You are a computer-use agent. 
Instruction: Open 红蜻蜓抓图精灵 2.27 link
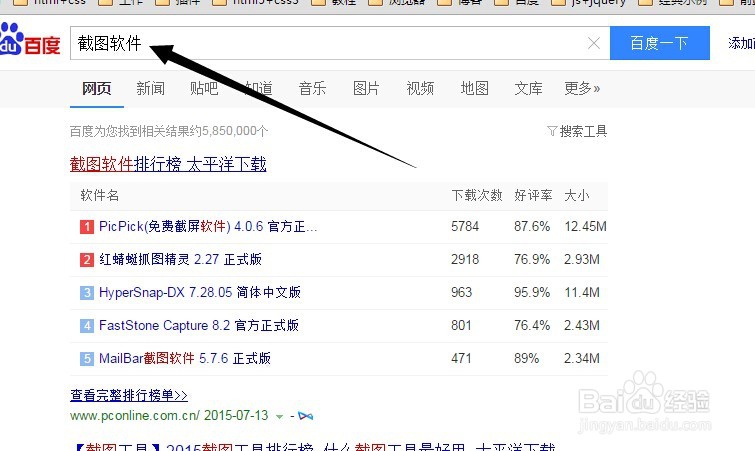pos(181,259)
